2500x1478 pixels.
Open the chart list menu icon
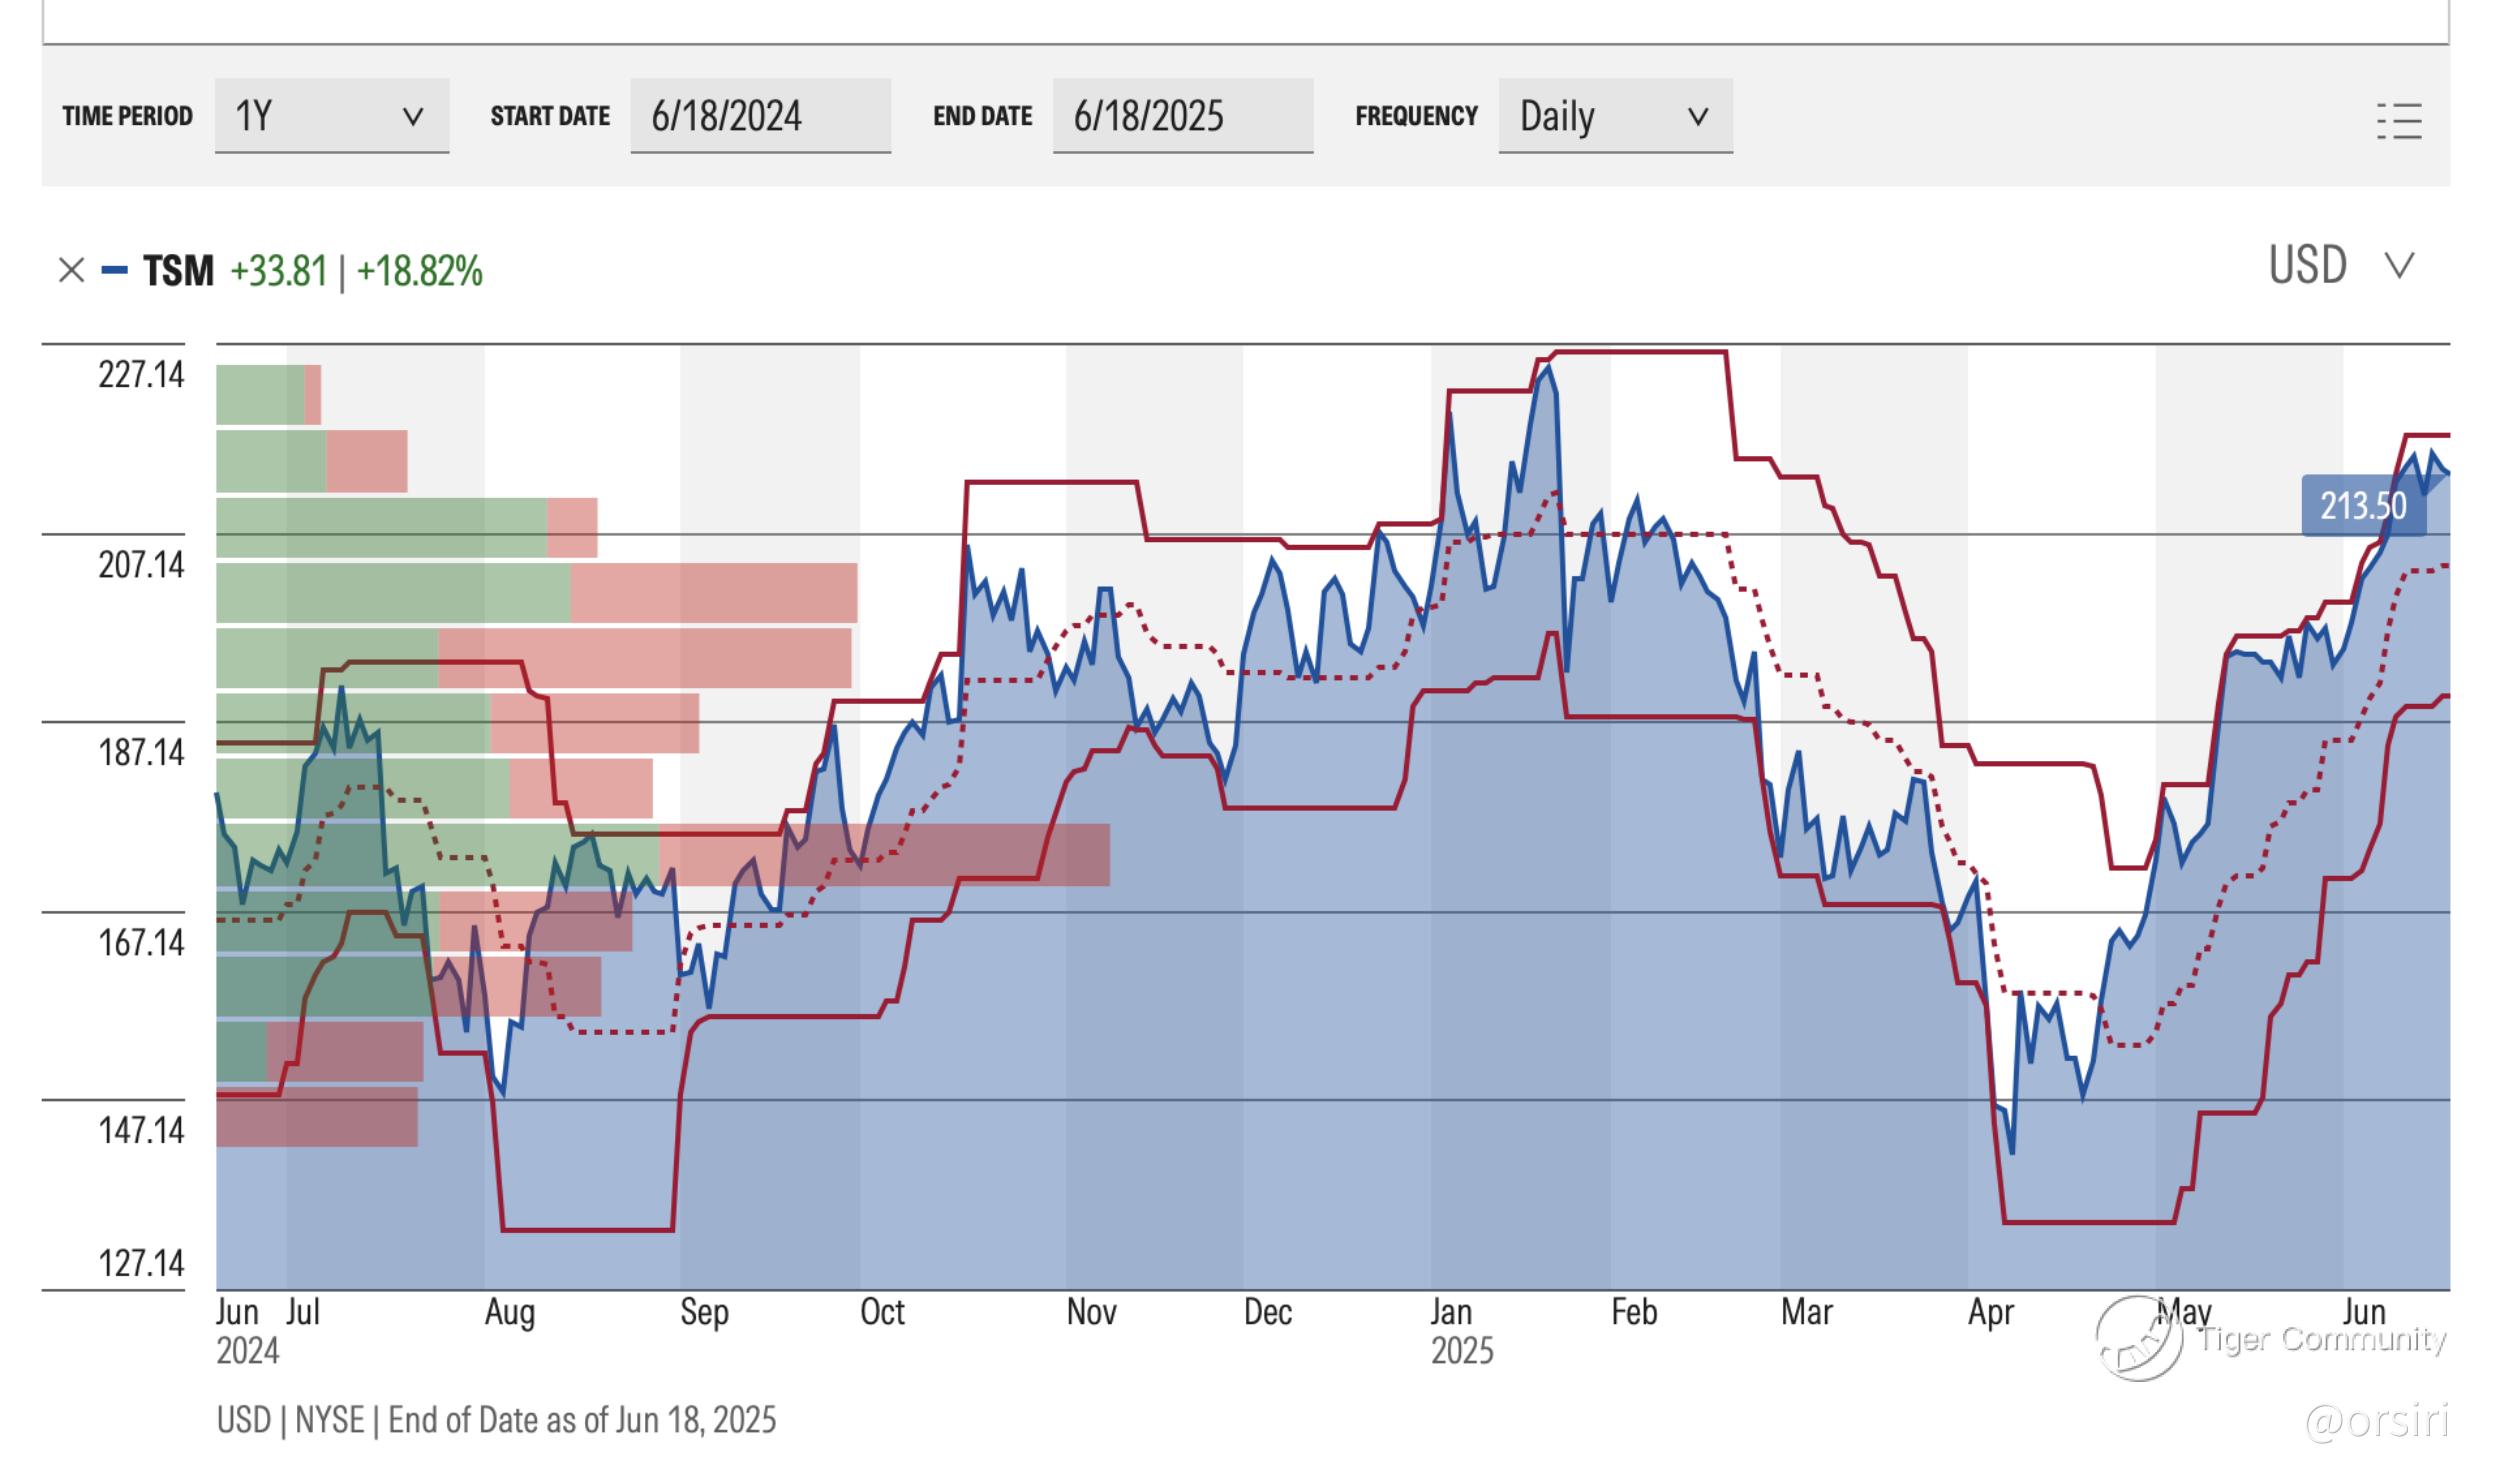(2399, 121)
